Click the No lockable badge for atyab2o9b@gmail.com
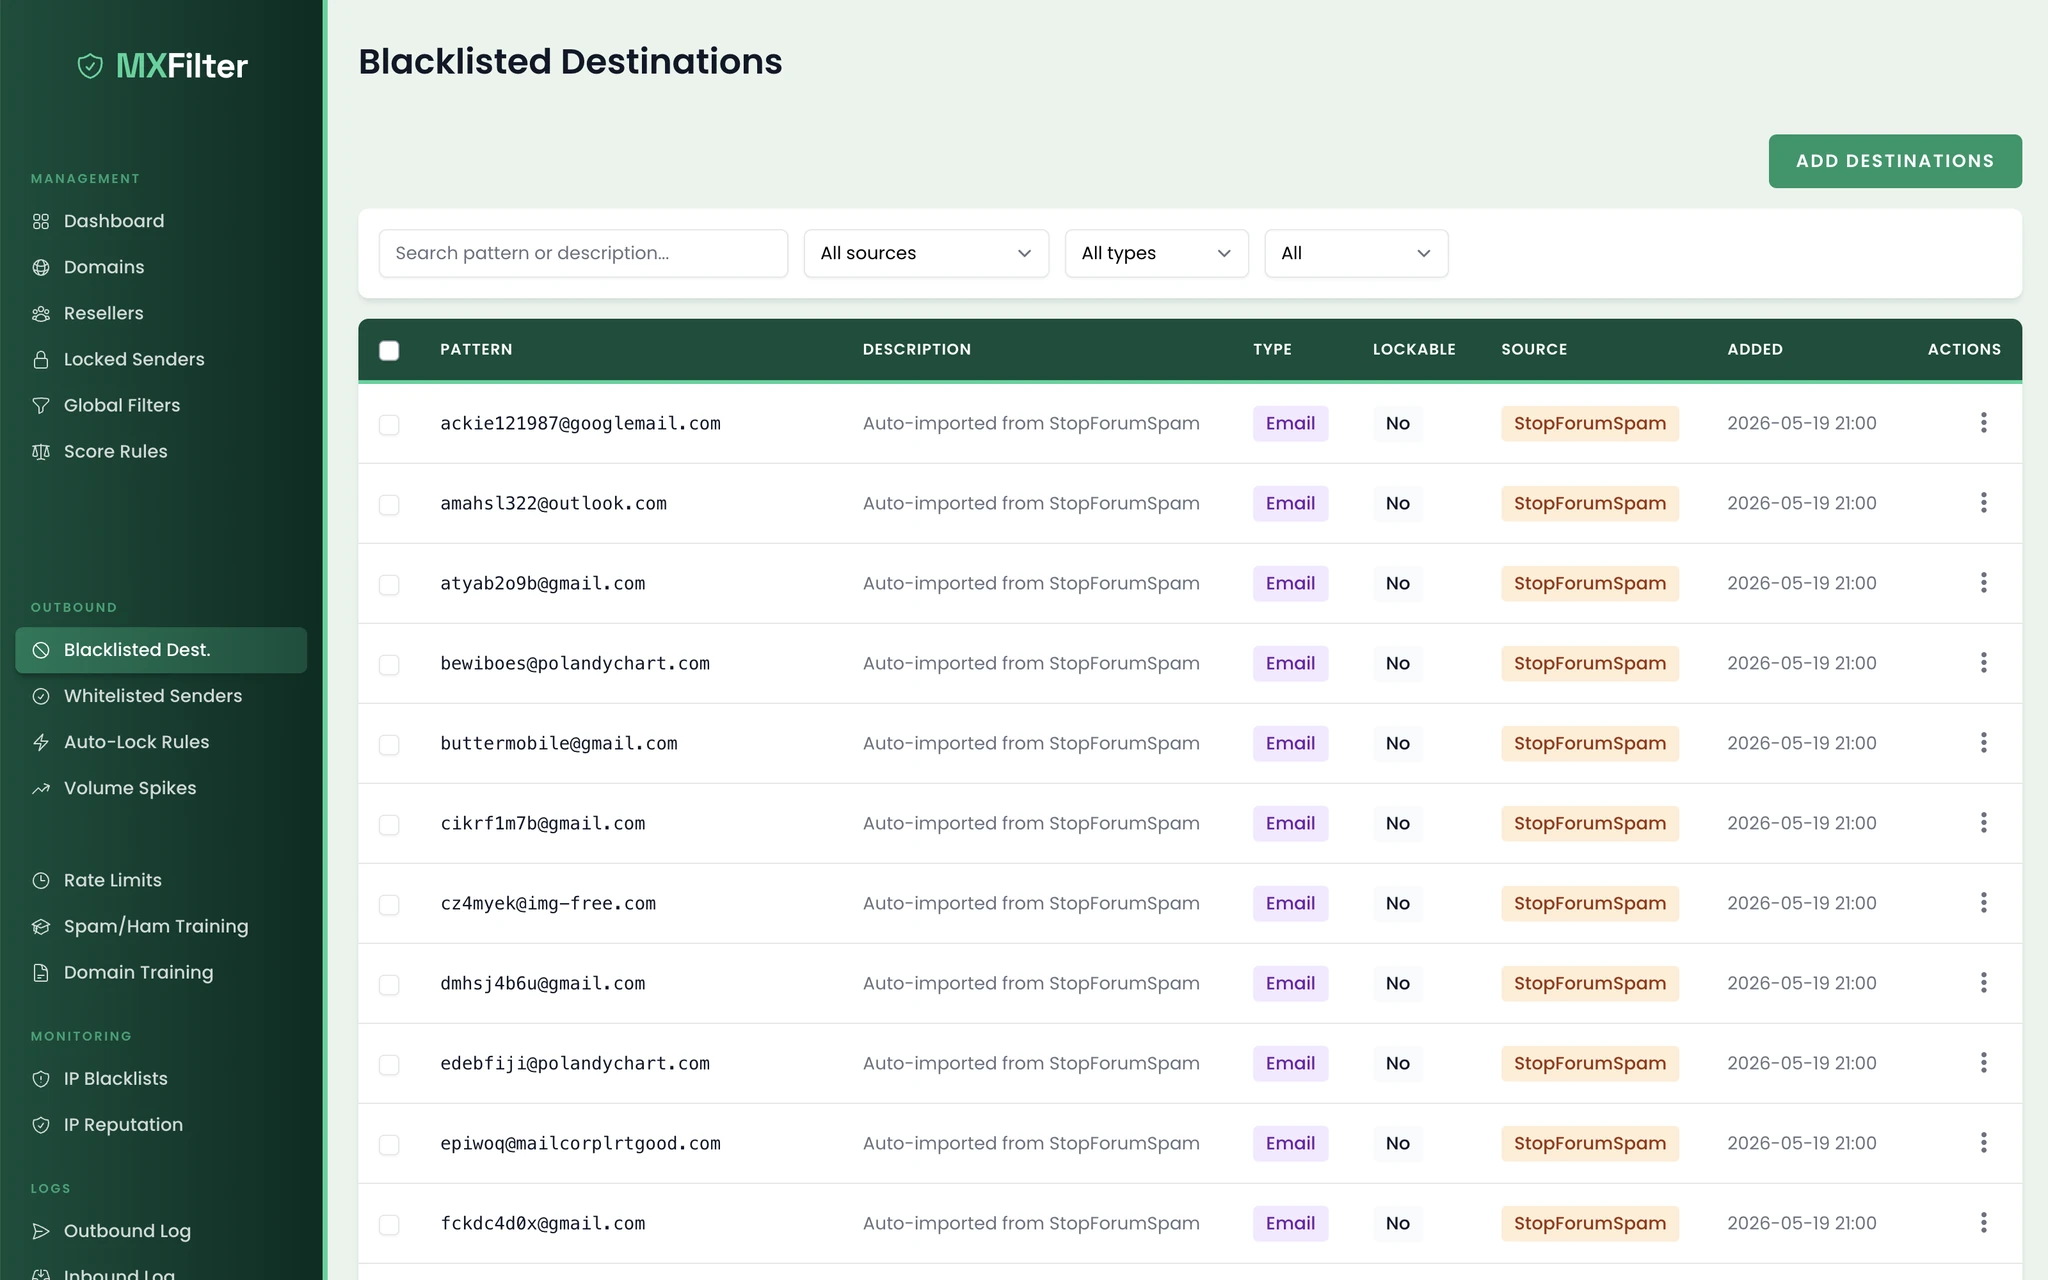Image resolution: width=2048 pixels, height=1280 pixels. (1397, 583)
